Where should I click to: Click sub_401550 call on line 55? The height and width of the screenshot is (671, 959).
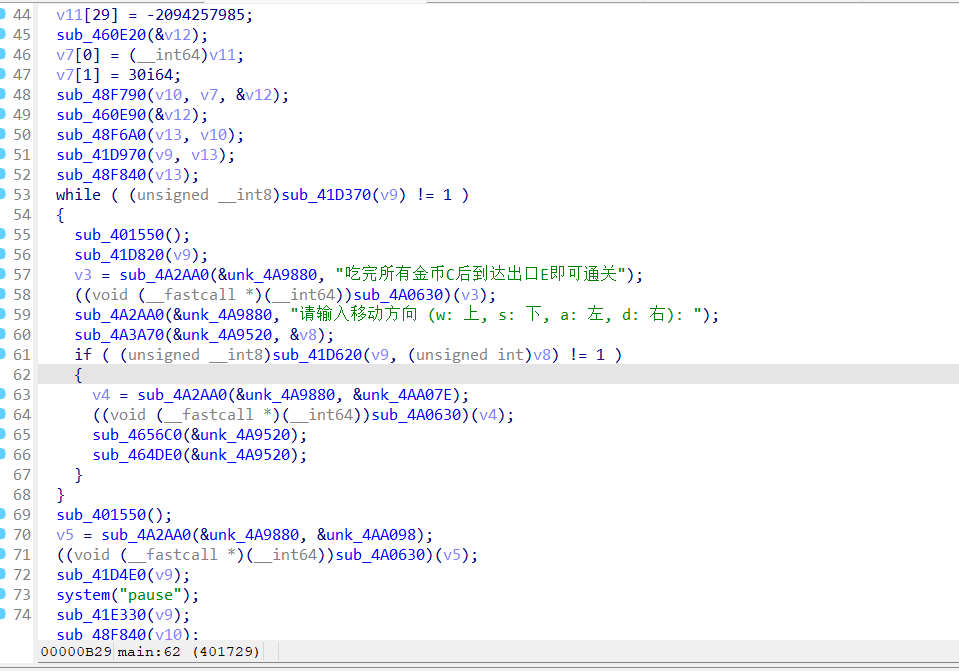click(x=119, y=235)
